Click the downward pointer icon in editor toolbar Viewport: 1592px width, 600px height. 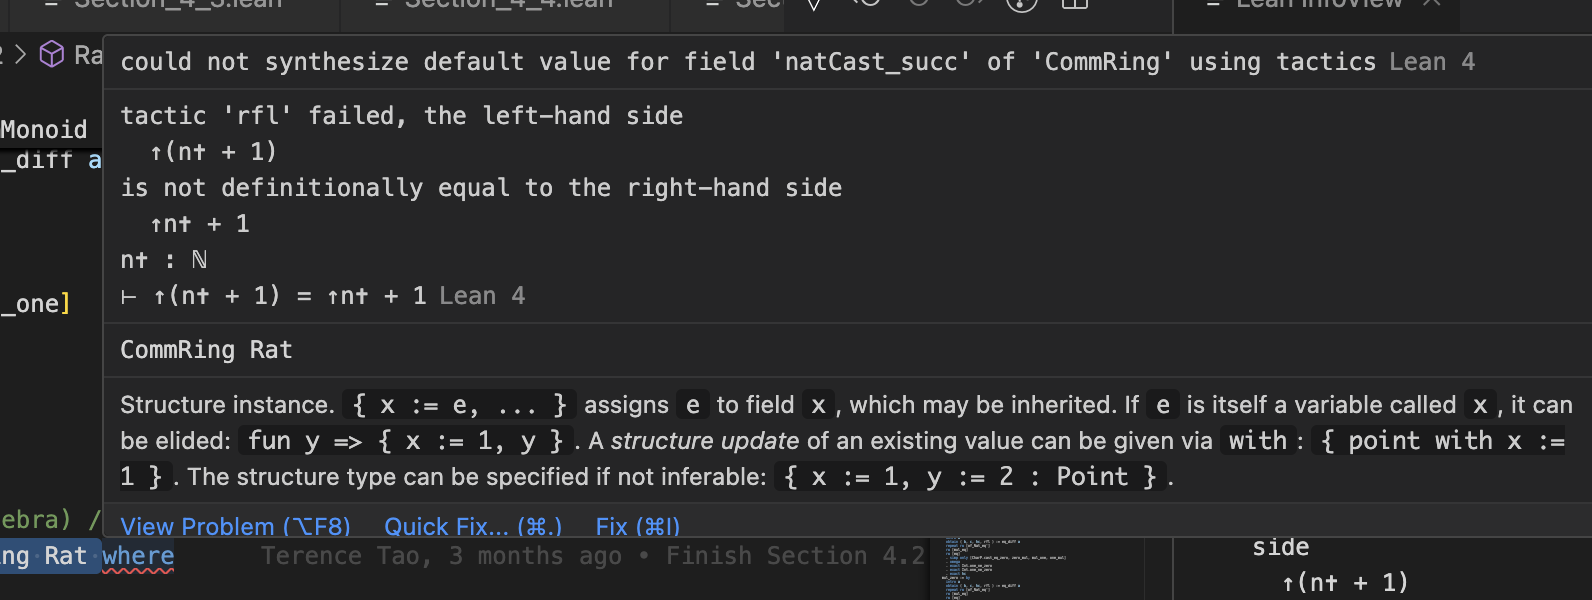815,3
